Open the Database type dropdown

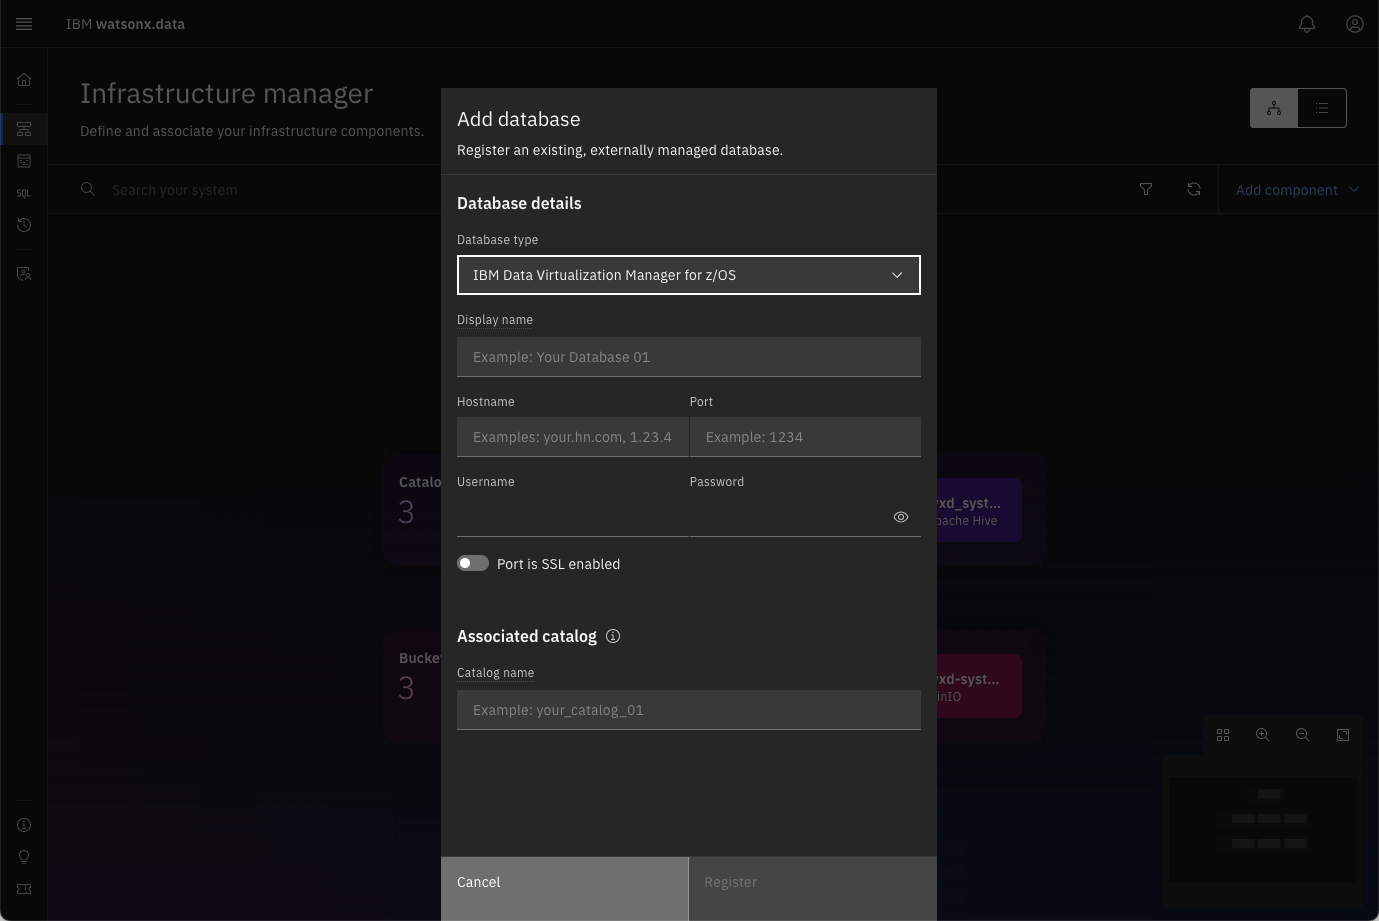coord(689,275)
